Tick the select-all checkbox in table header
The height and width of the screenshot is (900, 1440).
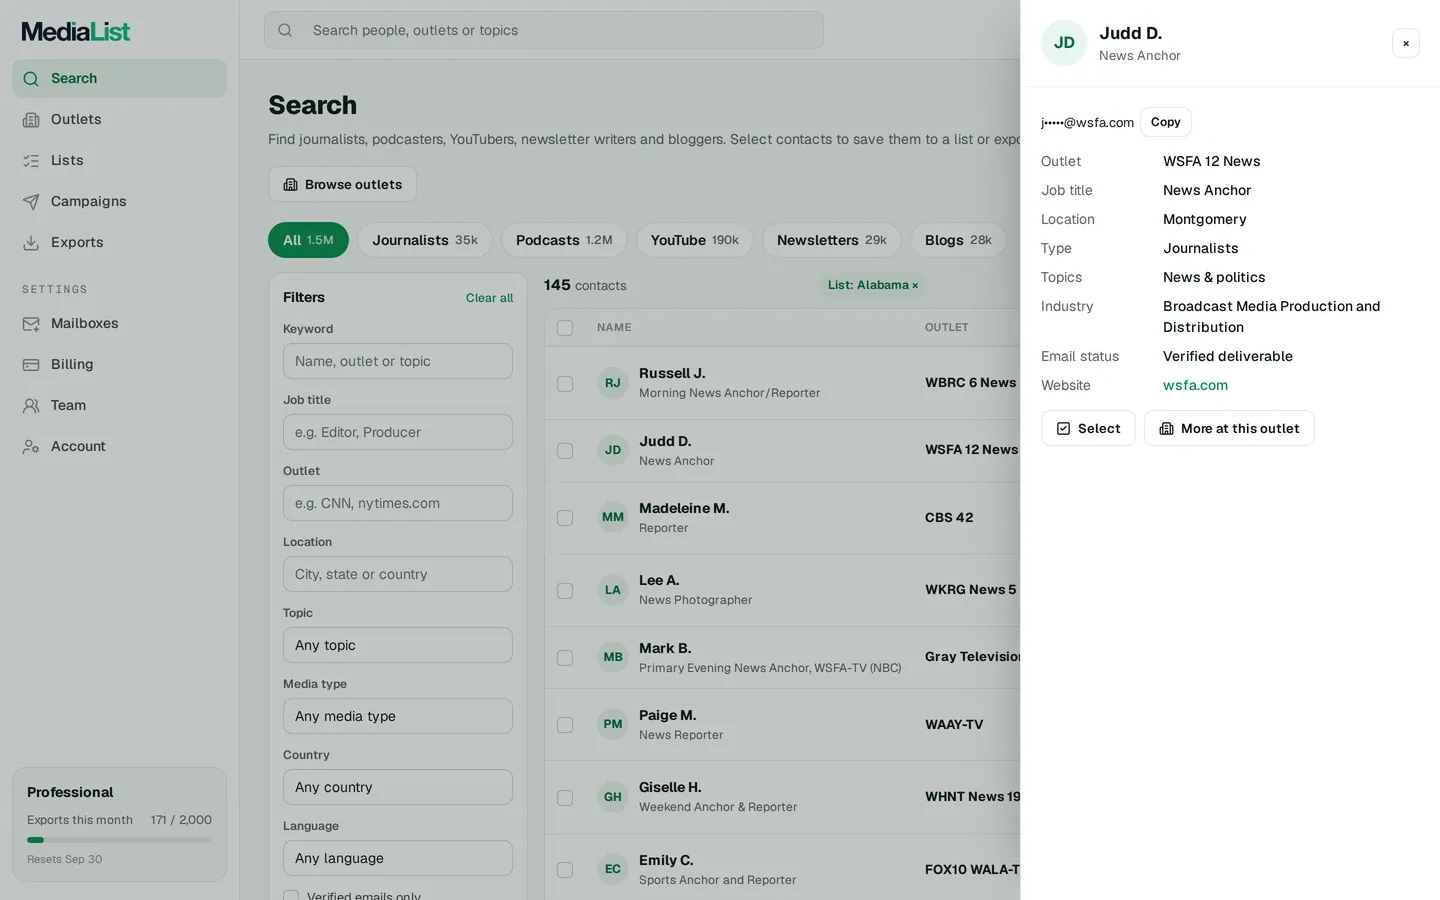click(x=565, y=328)
